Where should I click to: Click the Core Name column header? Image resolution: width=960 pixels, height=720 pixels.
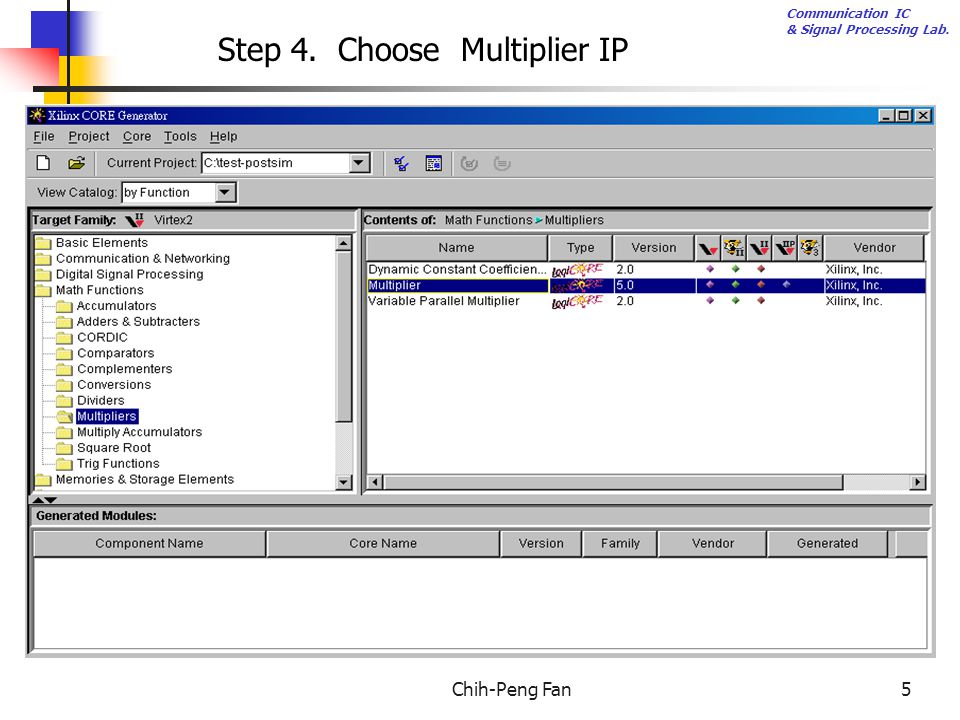coord(383,544)
